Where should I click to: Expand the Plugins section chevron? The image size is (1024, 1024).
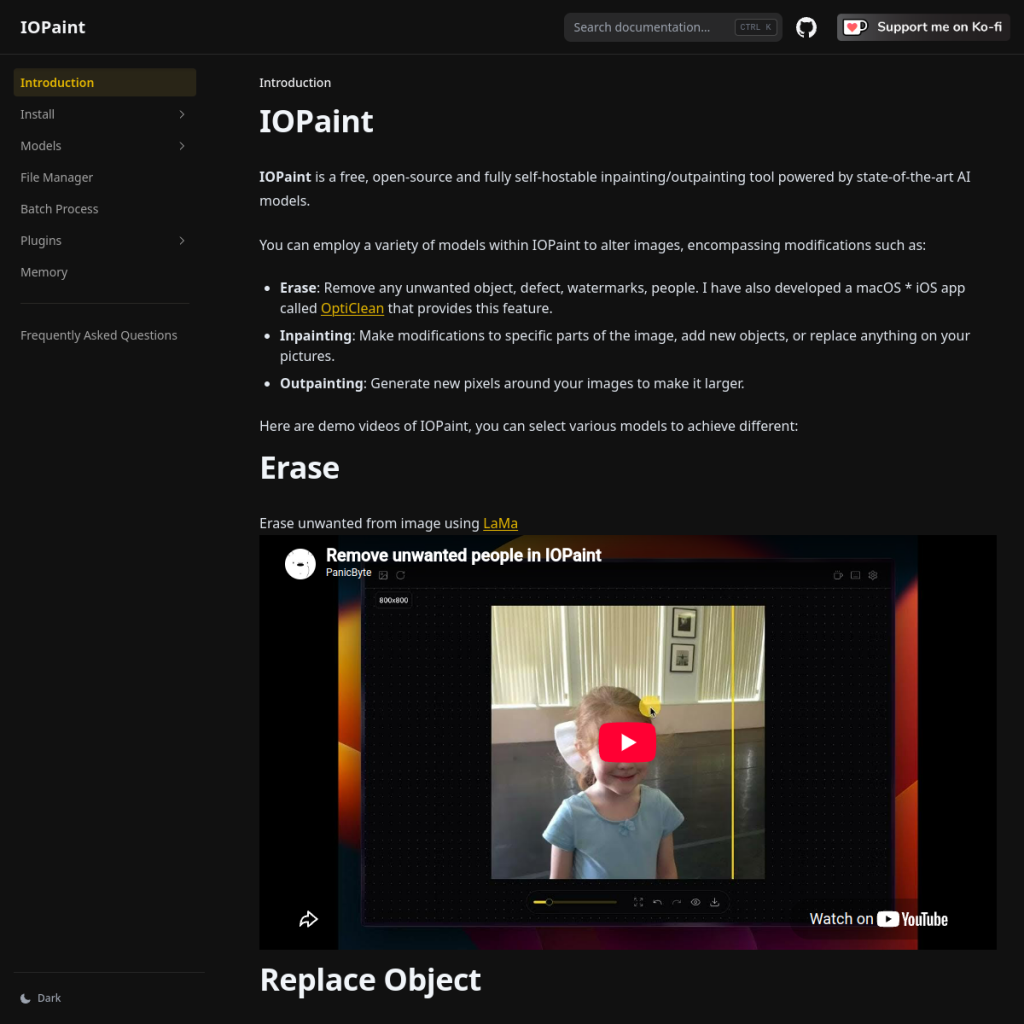[x=182, y=240]
